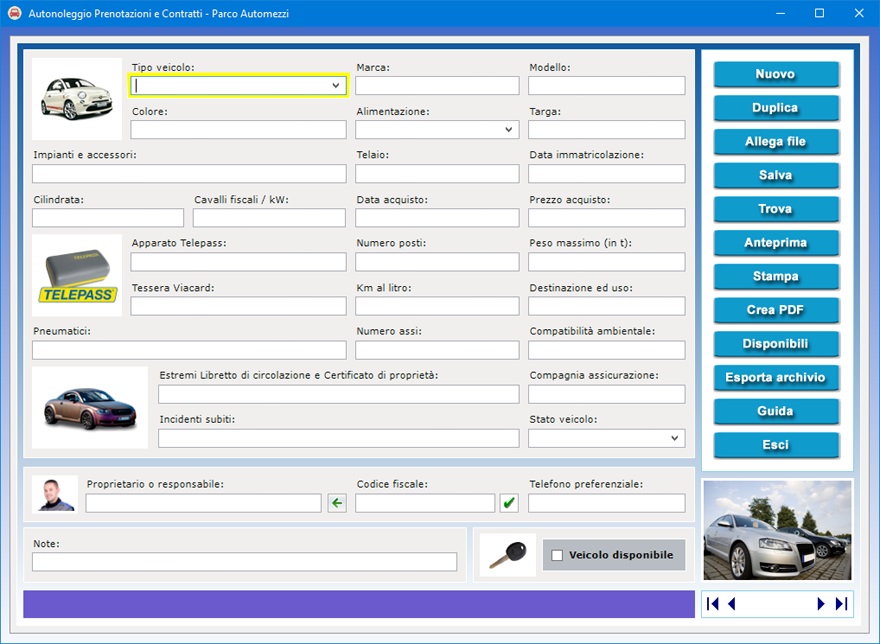Click the Peso massimo (in t) field
Screen dimensions: 880x644
pos(607,262)
